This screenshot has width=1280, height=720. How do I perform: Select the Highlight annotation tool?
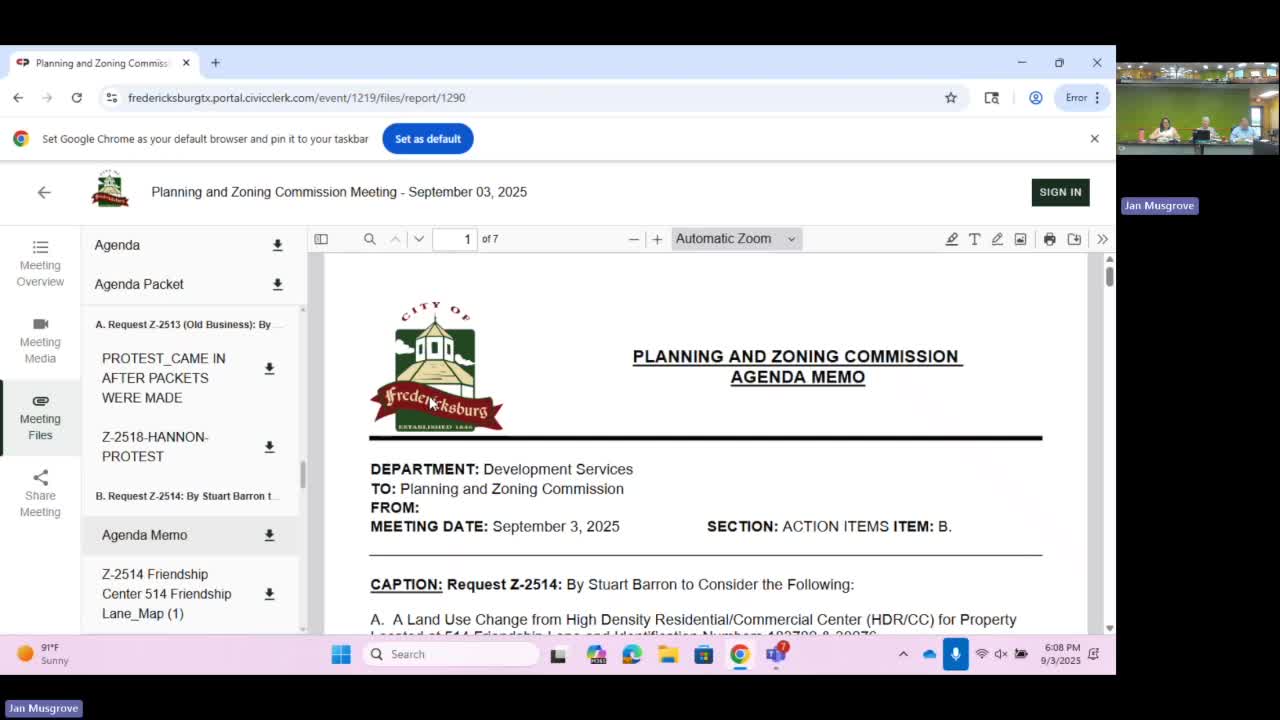click(952, 238)
